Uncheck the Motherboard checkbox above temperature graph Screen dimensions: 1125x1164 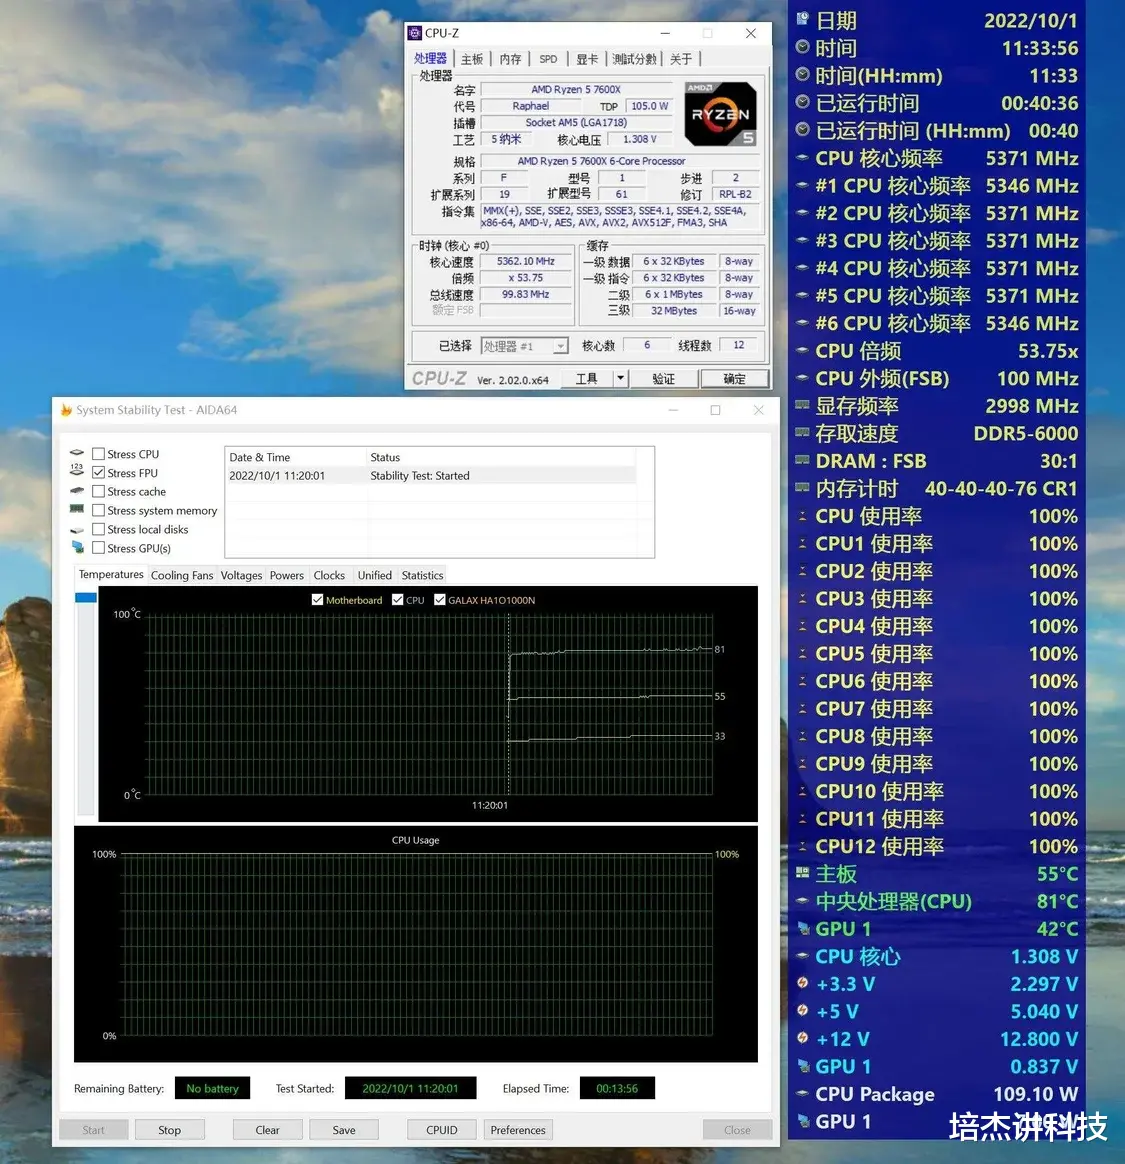tap(317, 600)
